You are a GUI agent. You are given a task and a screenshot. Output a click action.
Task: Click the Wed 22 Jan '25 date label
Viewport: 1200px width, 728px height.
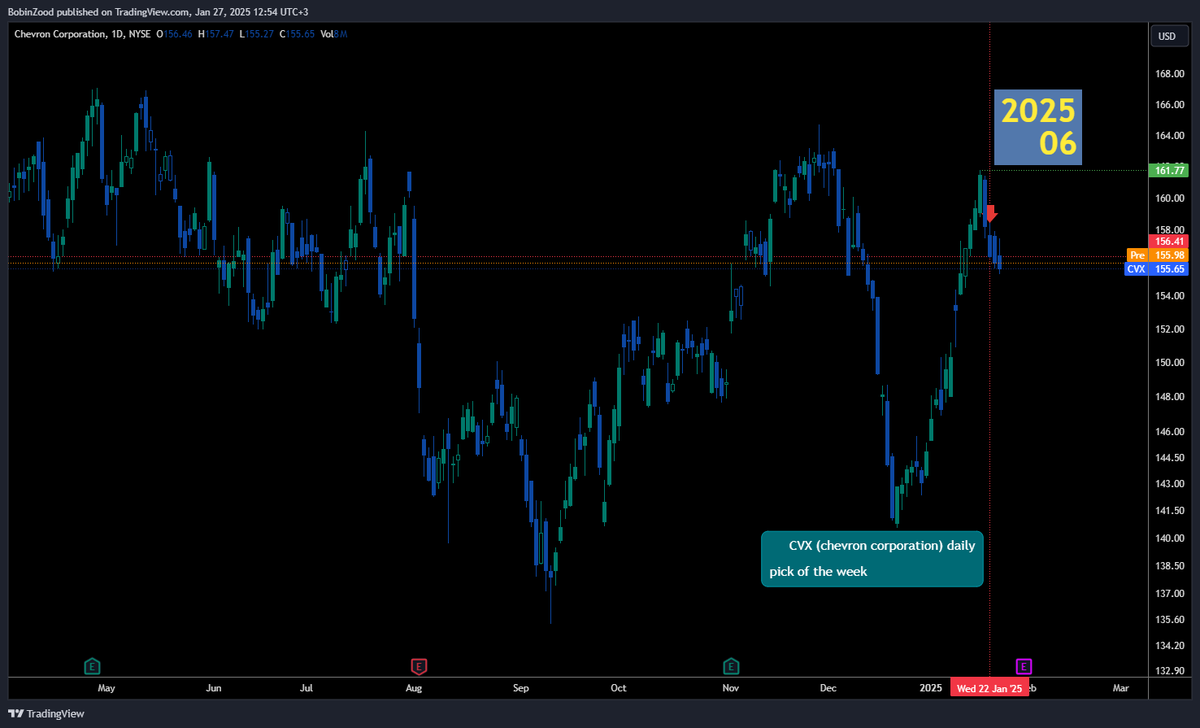point(990,689)
